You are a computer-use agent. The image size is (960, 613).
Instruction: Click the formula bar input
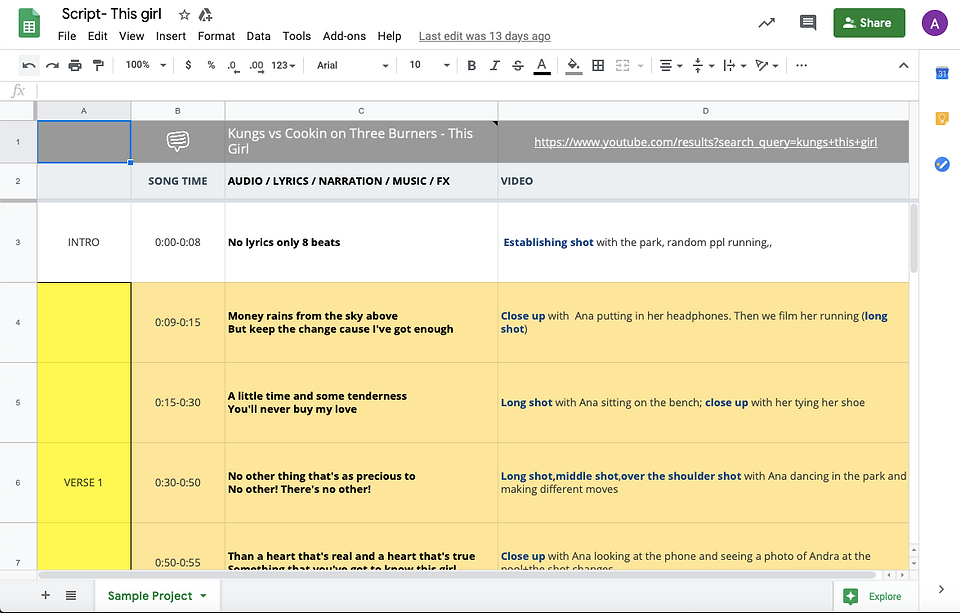click(478, 91)
